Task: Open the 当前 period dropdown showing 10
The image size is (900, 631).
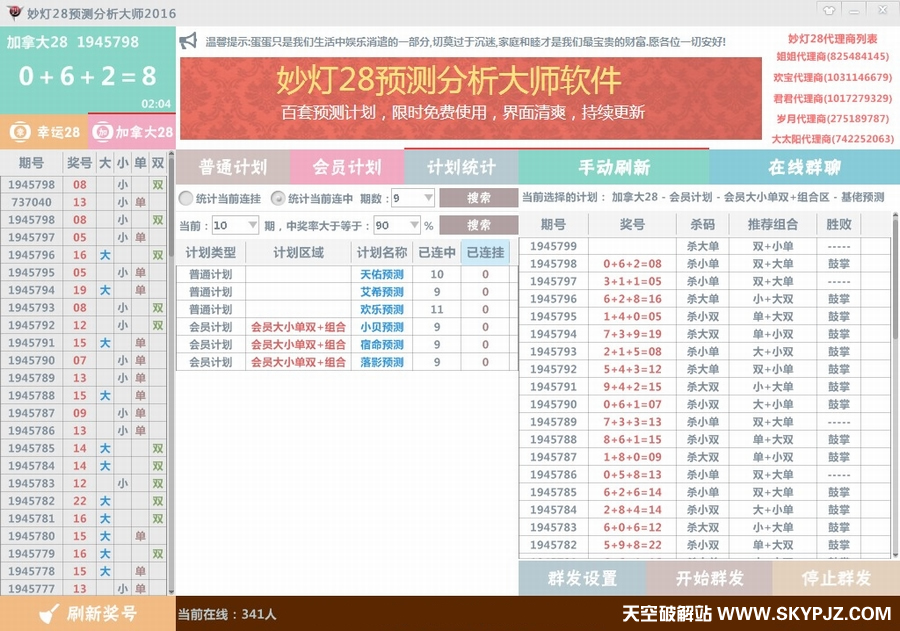Action: coord(234,225)
